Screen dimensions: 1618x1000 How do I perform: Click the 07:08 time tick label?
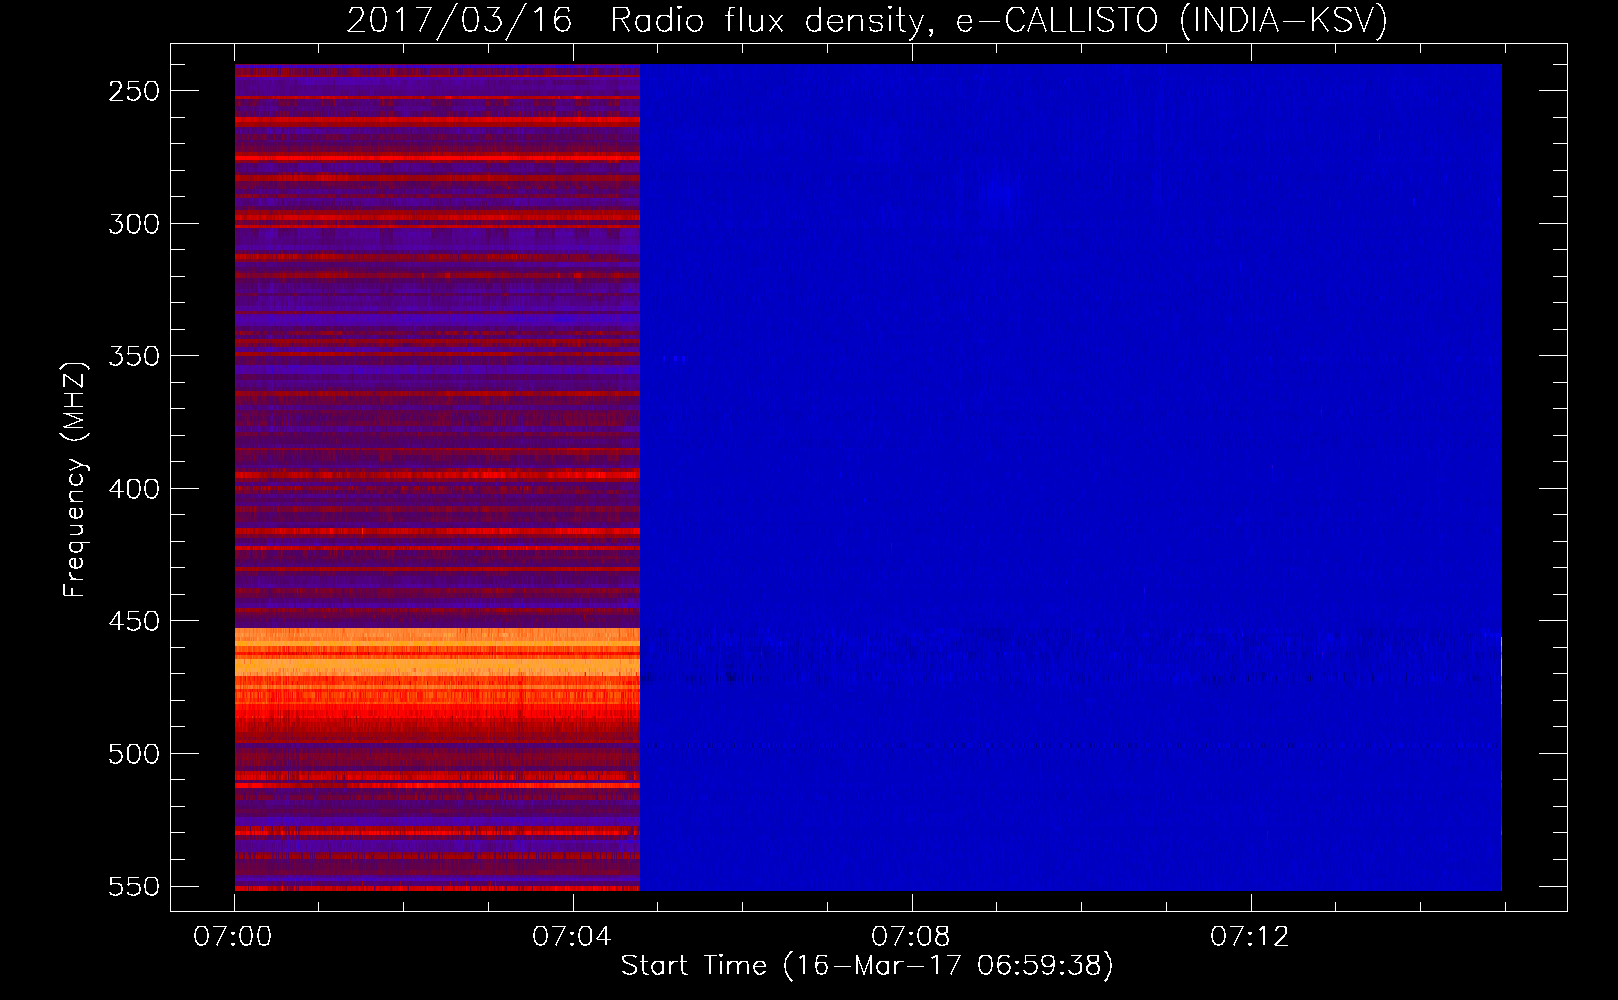(911, 937)
